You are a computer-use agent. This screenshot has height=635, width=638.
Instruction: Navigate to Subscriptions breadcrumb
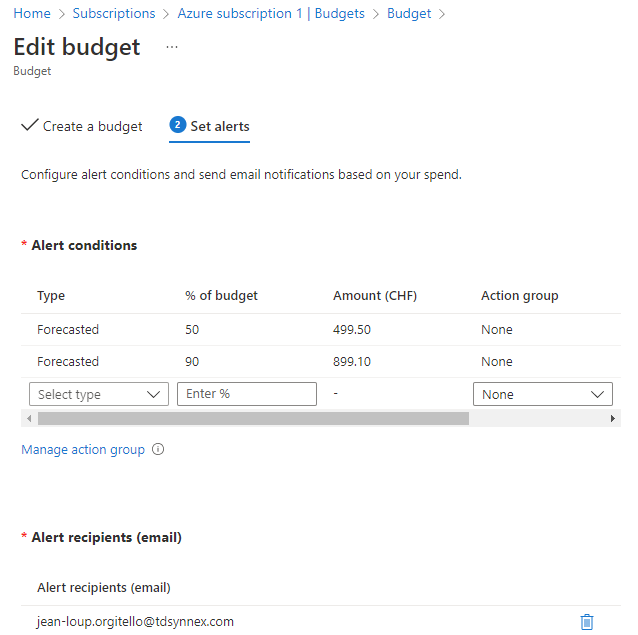tap(114, 13)
